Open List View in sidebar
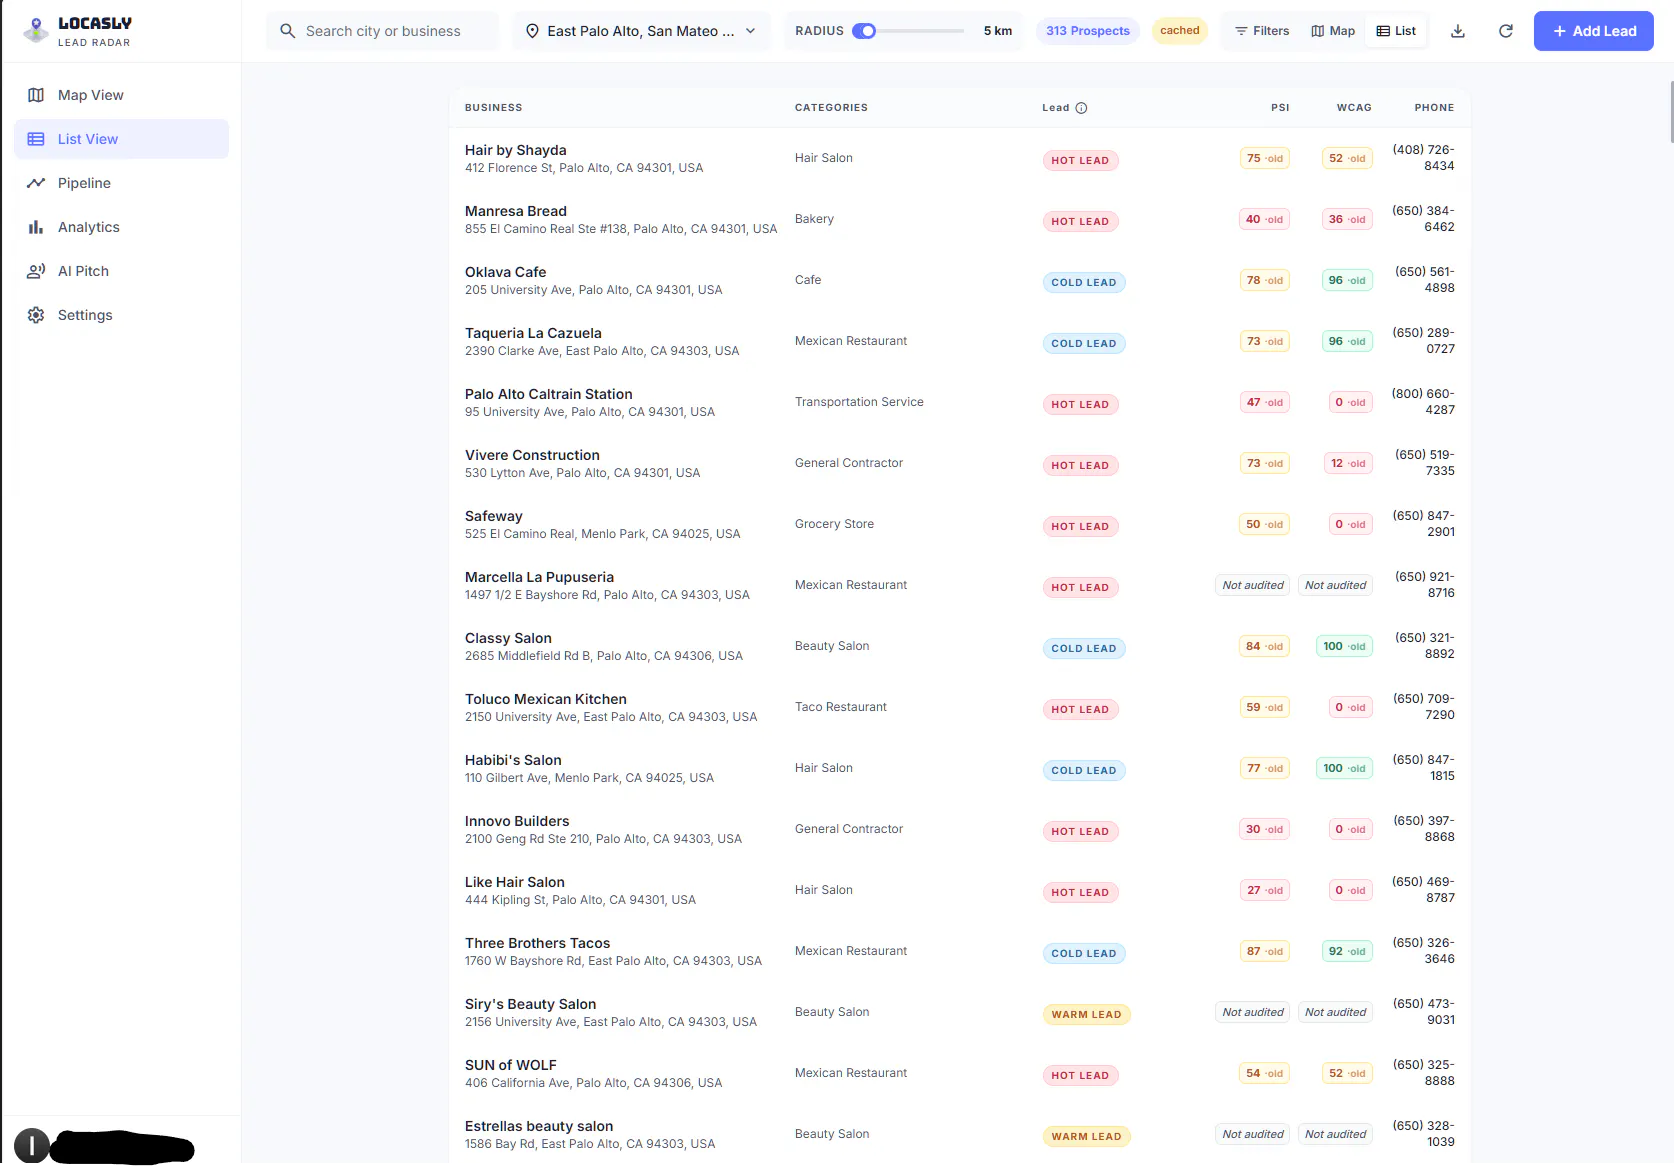 (121, 139)
